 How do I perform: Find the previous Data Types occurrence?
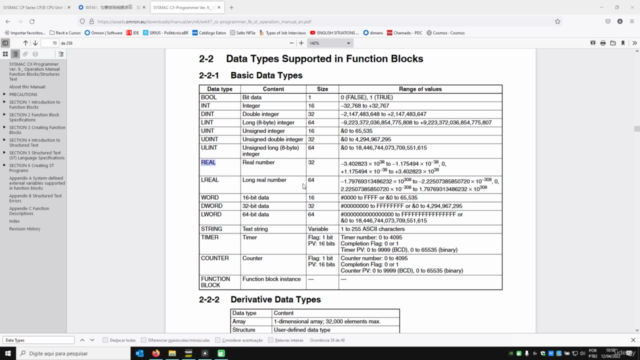pos(82,340)
